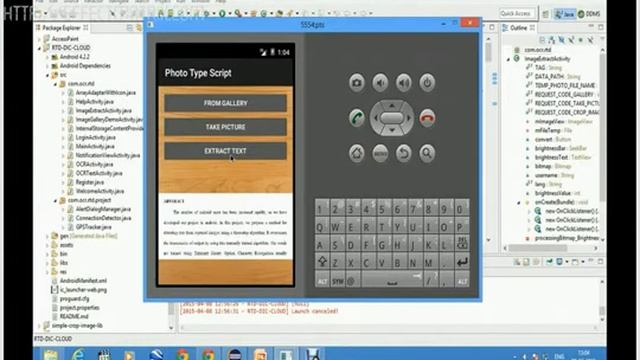Viewport: 640px width, 360px height.
Task: Tap the red end-call button on emulator
Action: click(x=427, y=118)
